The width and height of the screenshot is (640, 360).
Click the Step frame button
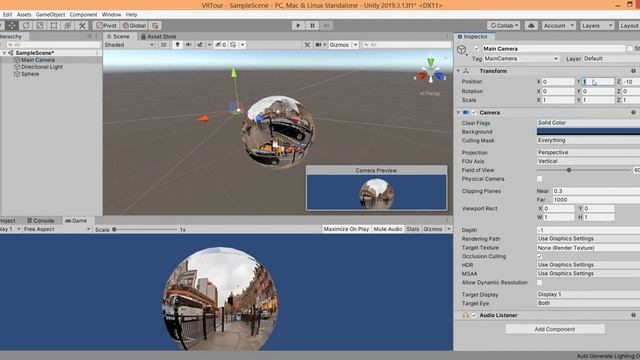tap(326, 25)
